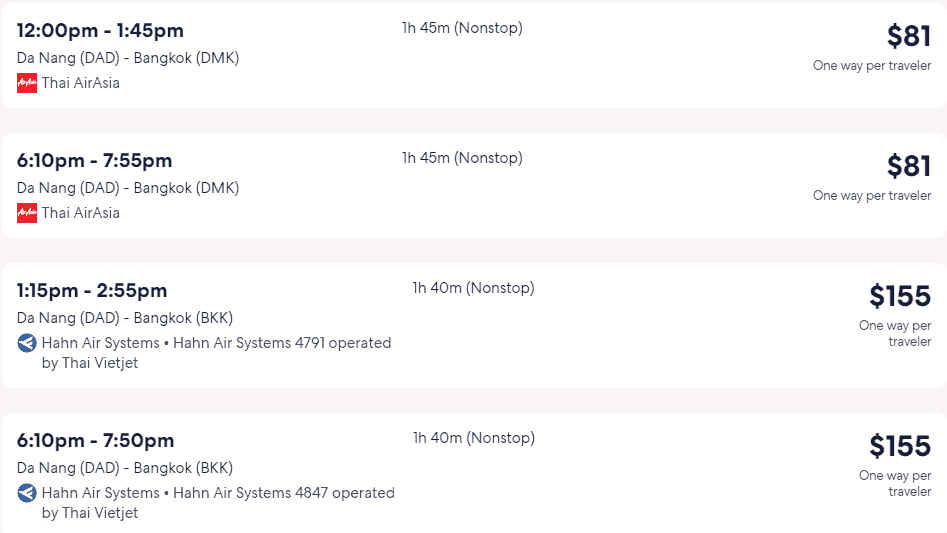Click the Thai AirAsia logo on 6:10pm flight

pos(27,212)
